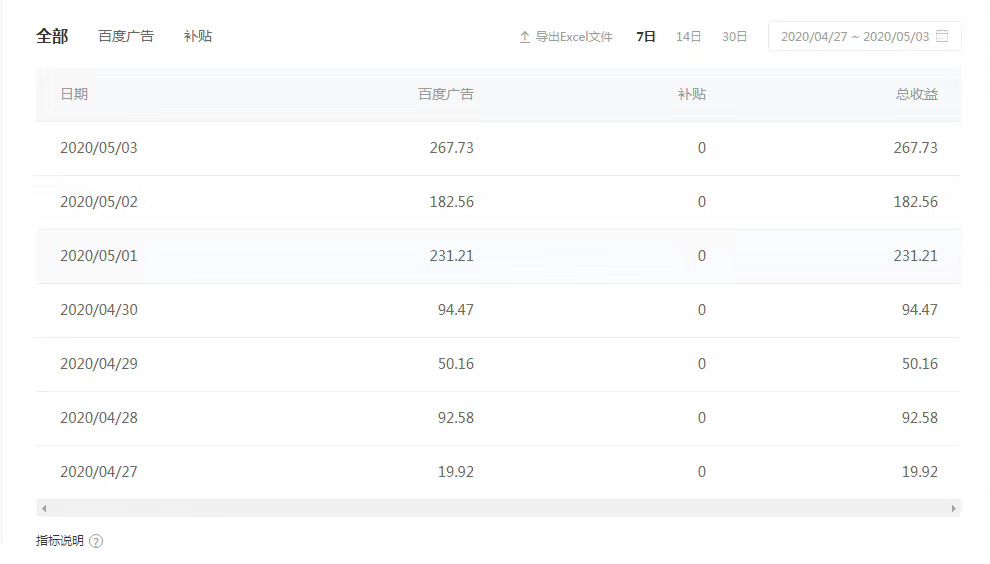Switch to the 全部 tab

click(52, 36)
